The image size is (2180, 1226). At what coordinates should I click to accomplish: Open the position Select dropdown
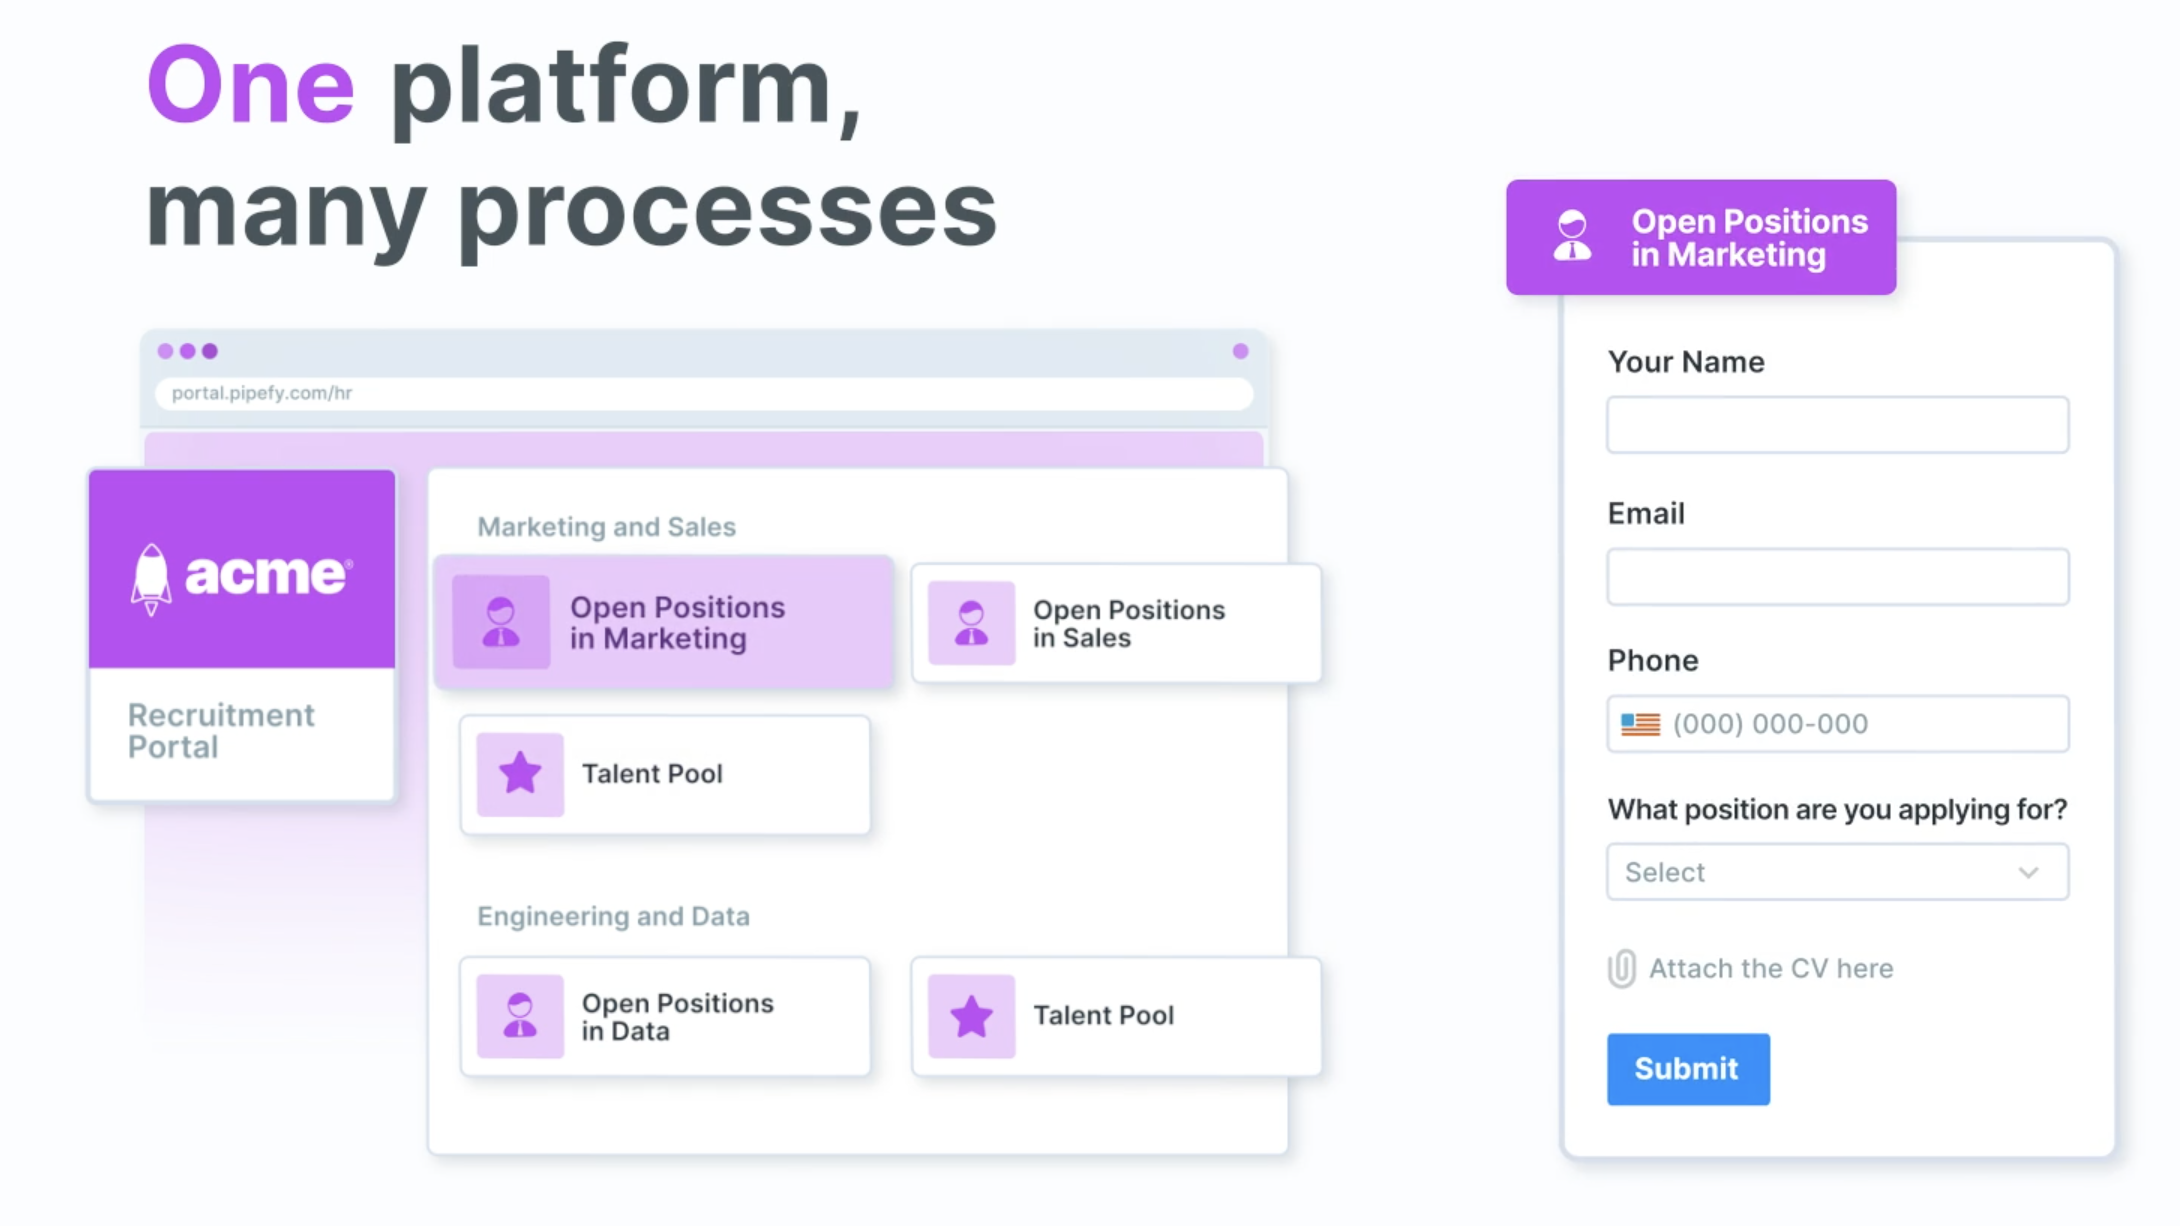(1820, 872)
